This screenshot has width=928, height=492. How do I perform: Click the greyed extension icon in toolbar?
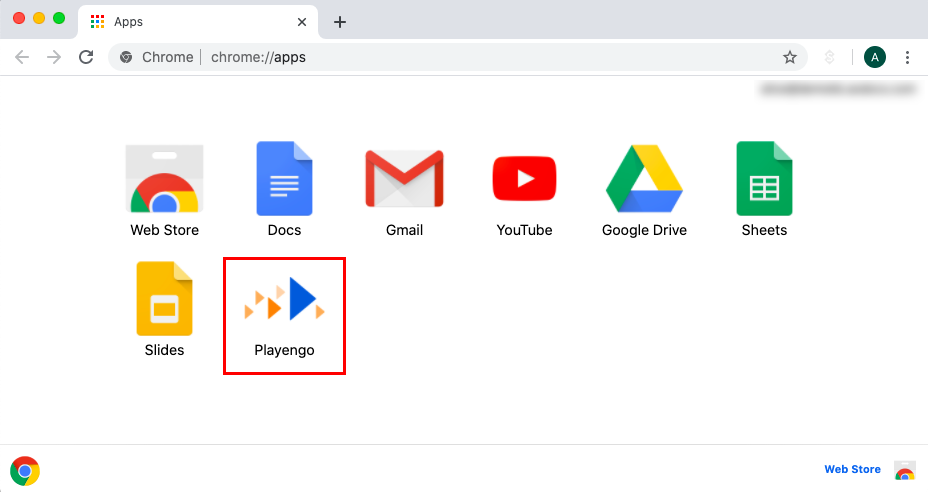point(830,57)
